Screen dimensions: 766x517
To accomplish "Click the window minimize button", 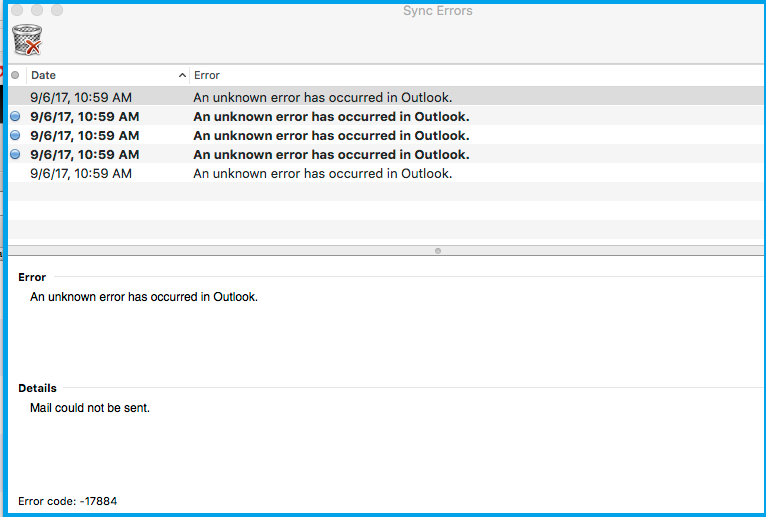I will coord(37,10).
